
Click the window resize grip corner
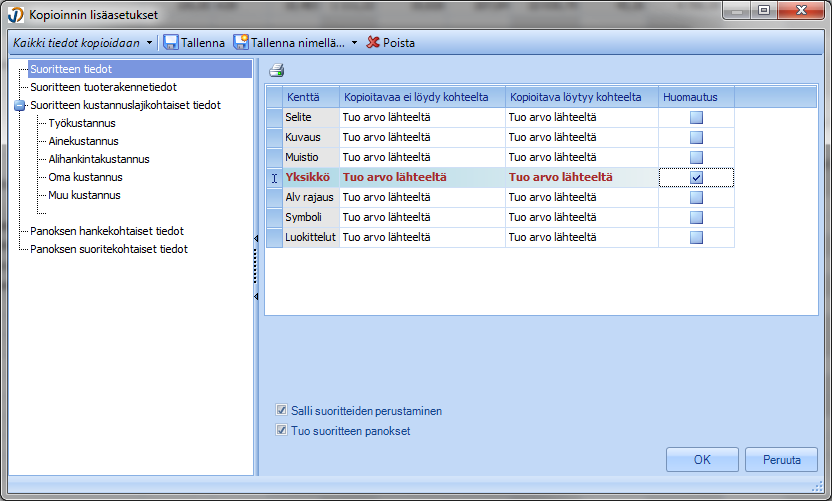[818, 487]
